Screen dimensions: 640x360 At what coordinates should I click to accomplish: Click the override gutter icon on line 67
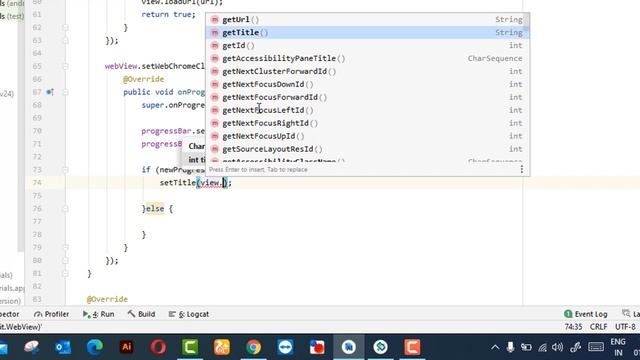[x=50, y=92]
